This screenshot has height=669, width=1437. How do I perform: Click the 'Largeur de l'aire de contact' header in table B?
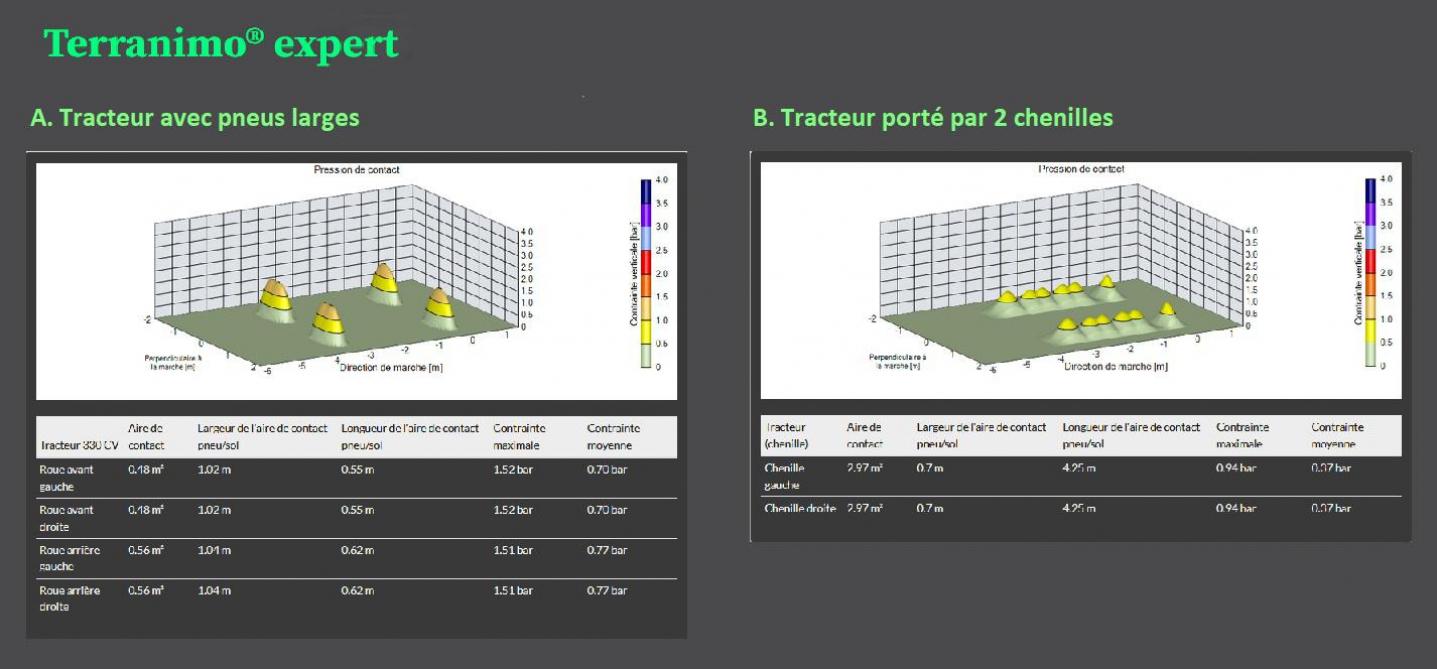coord(981,435)
